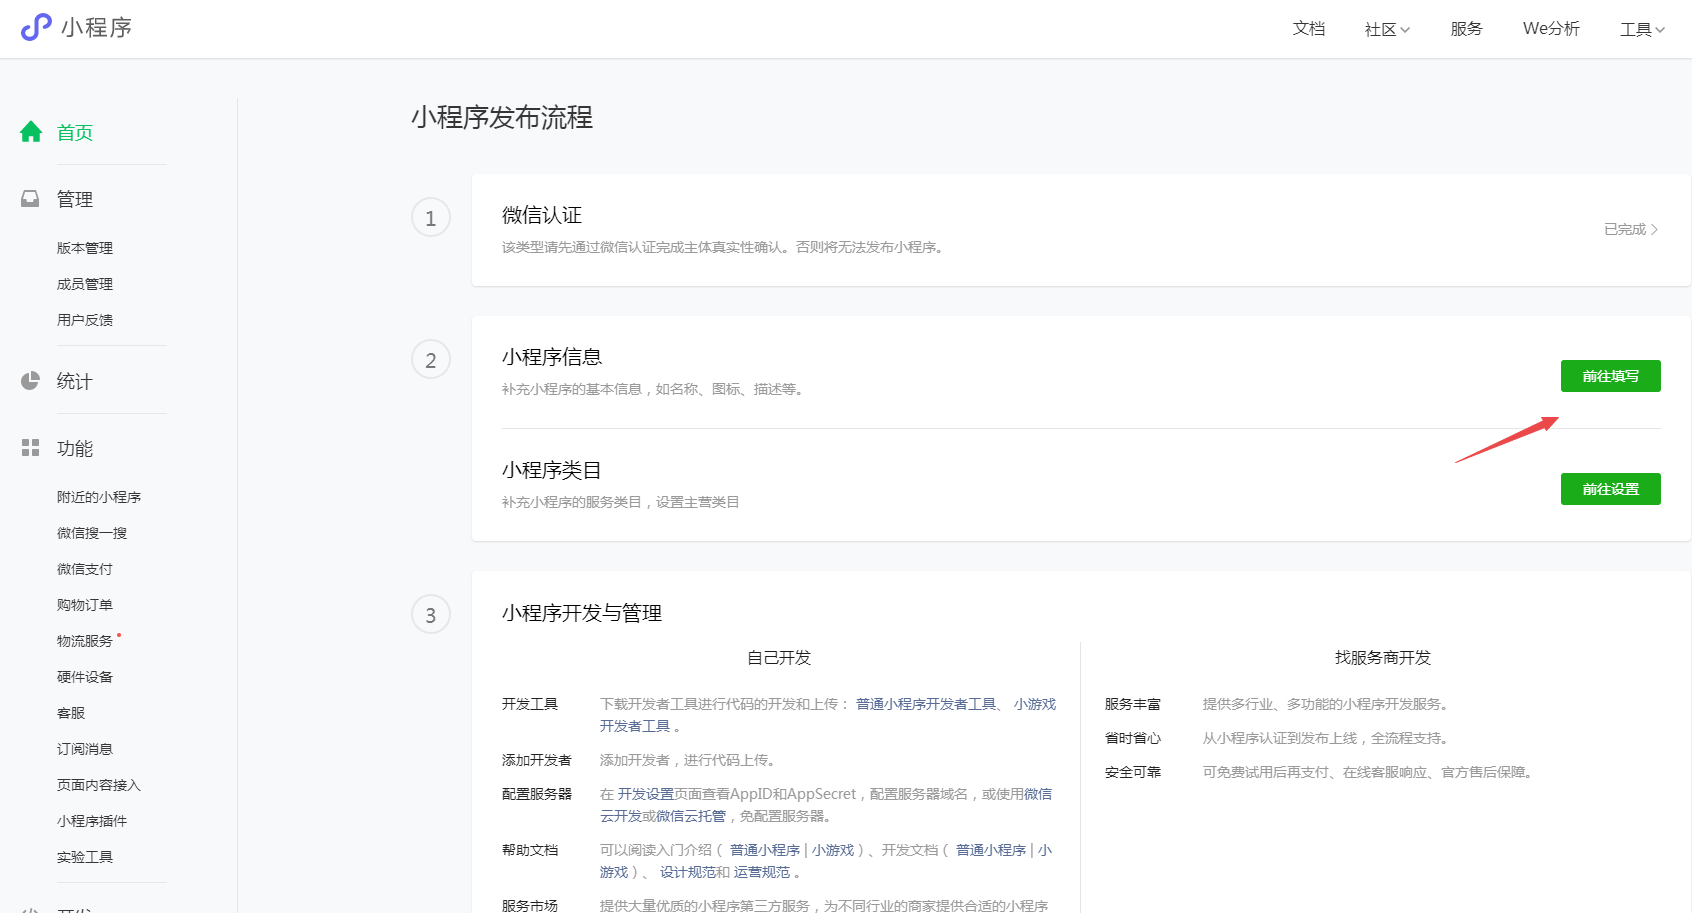Open 小程序插件 in sidebar
This screenshot has width=1692, height=913.
point(92,821)
